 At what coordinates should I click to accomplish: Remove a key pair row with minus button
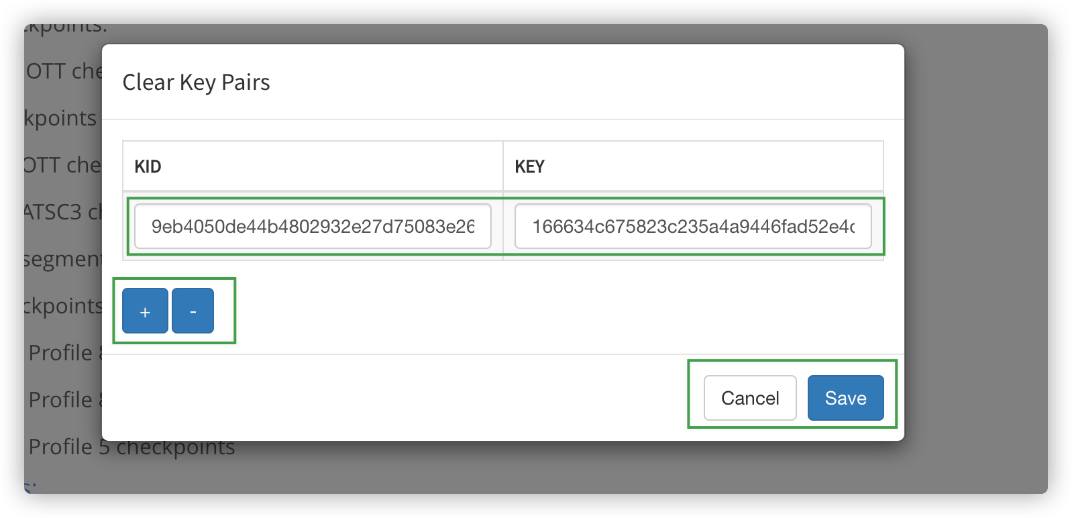(x=193, y=312)
